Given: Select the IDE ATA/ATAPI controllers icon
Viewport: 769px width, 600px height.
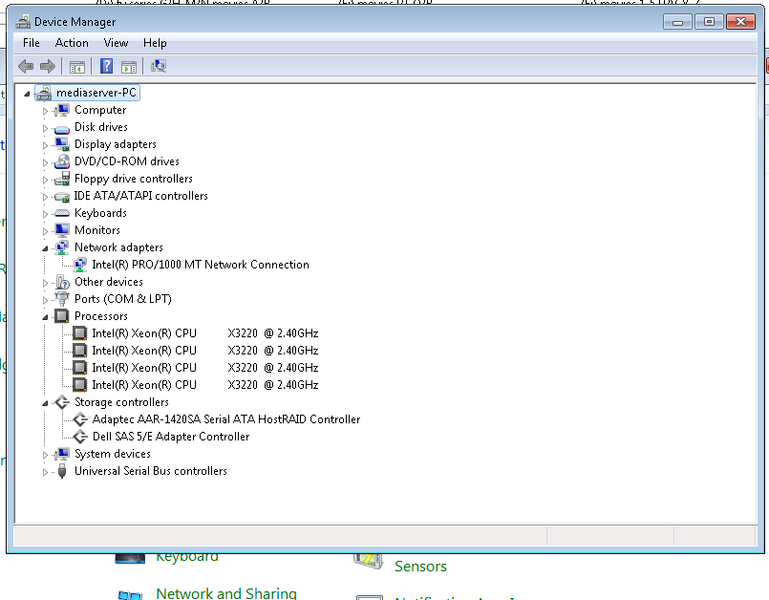Looking at the screenshot, I should pyautogui.click(x=62, y=197).
